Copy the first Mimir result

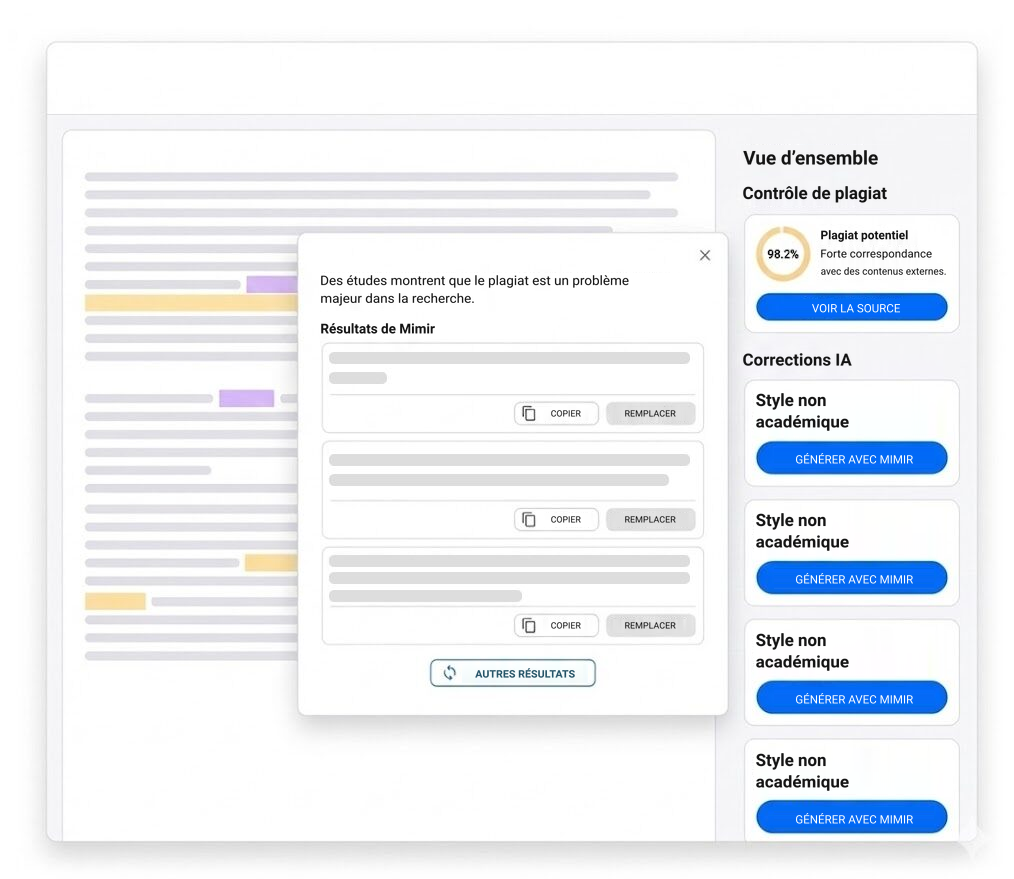coord(556,413)
